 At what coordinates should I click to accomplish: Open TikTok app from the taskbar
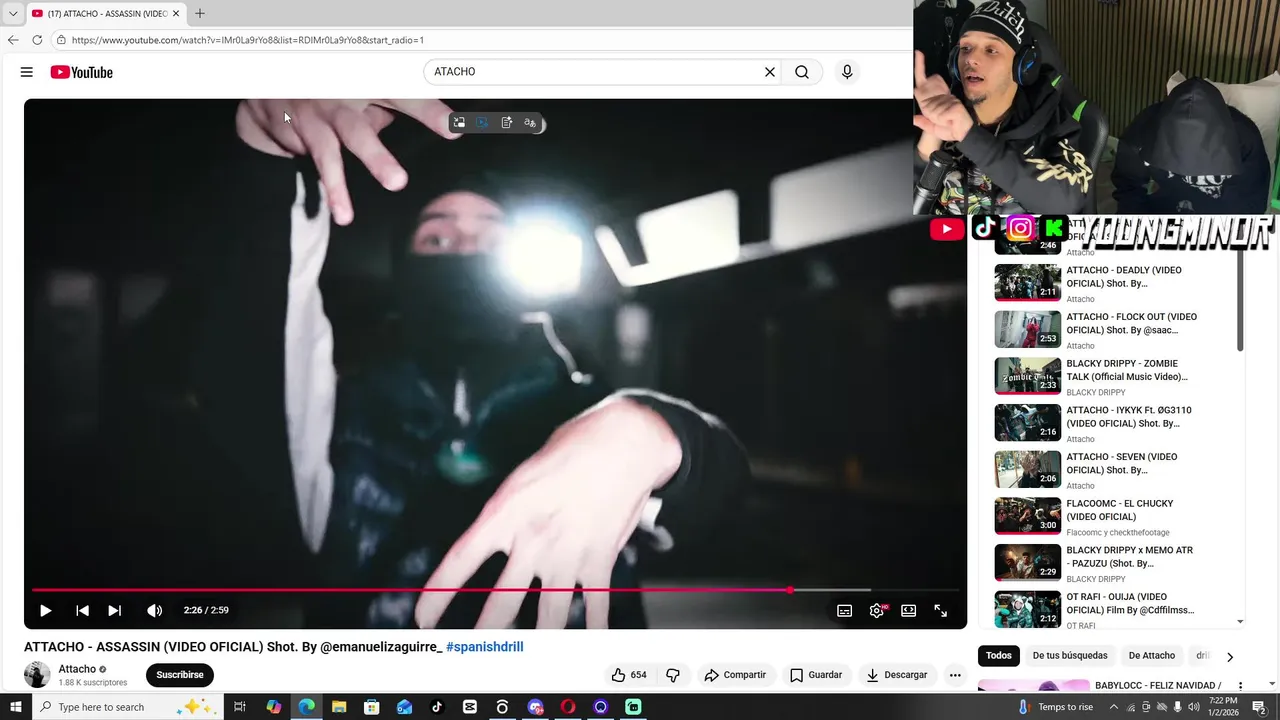click(x=437, y=707)
